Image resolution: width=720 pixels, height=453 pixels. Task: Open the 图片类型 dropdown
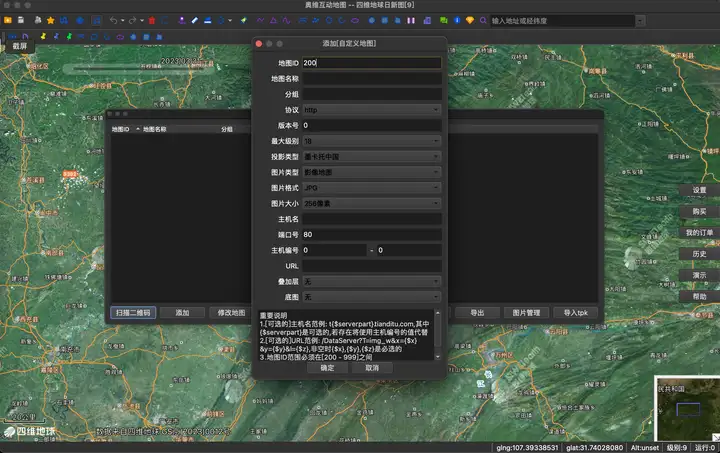tap(371, 172)
